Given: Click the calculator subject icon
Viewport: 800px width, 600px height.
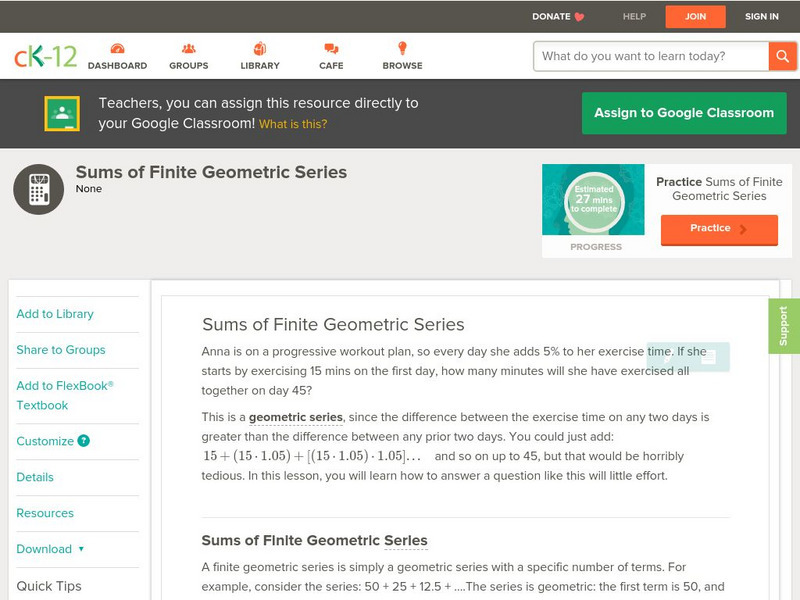Looking at the screenshot, I should click(39, 189).
